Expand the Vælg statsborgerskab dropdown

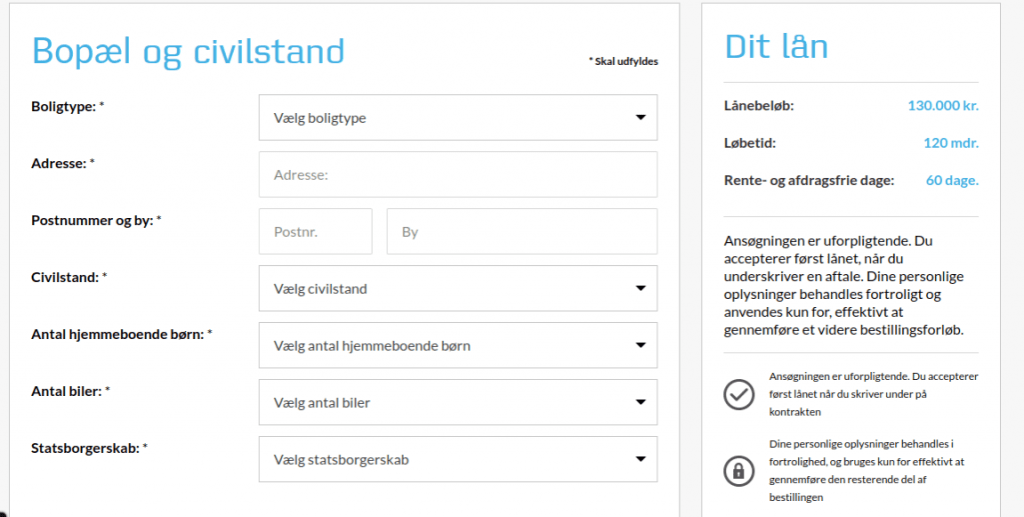(458, 459)
